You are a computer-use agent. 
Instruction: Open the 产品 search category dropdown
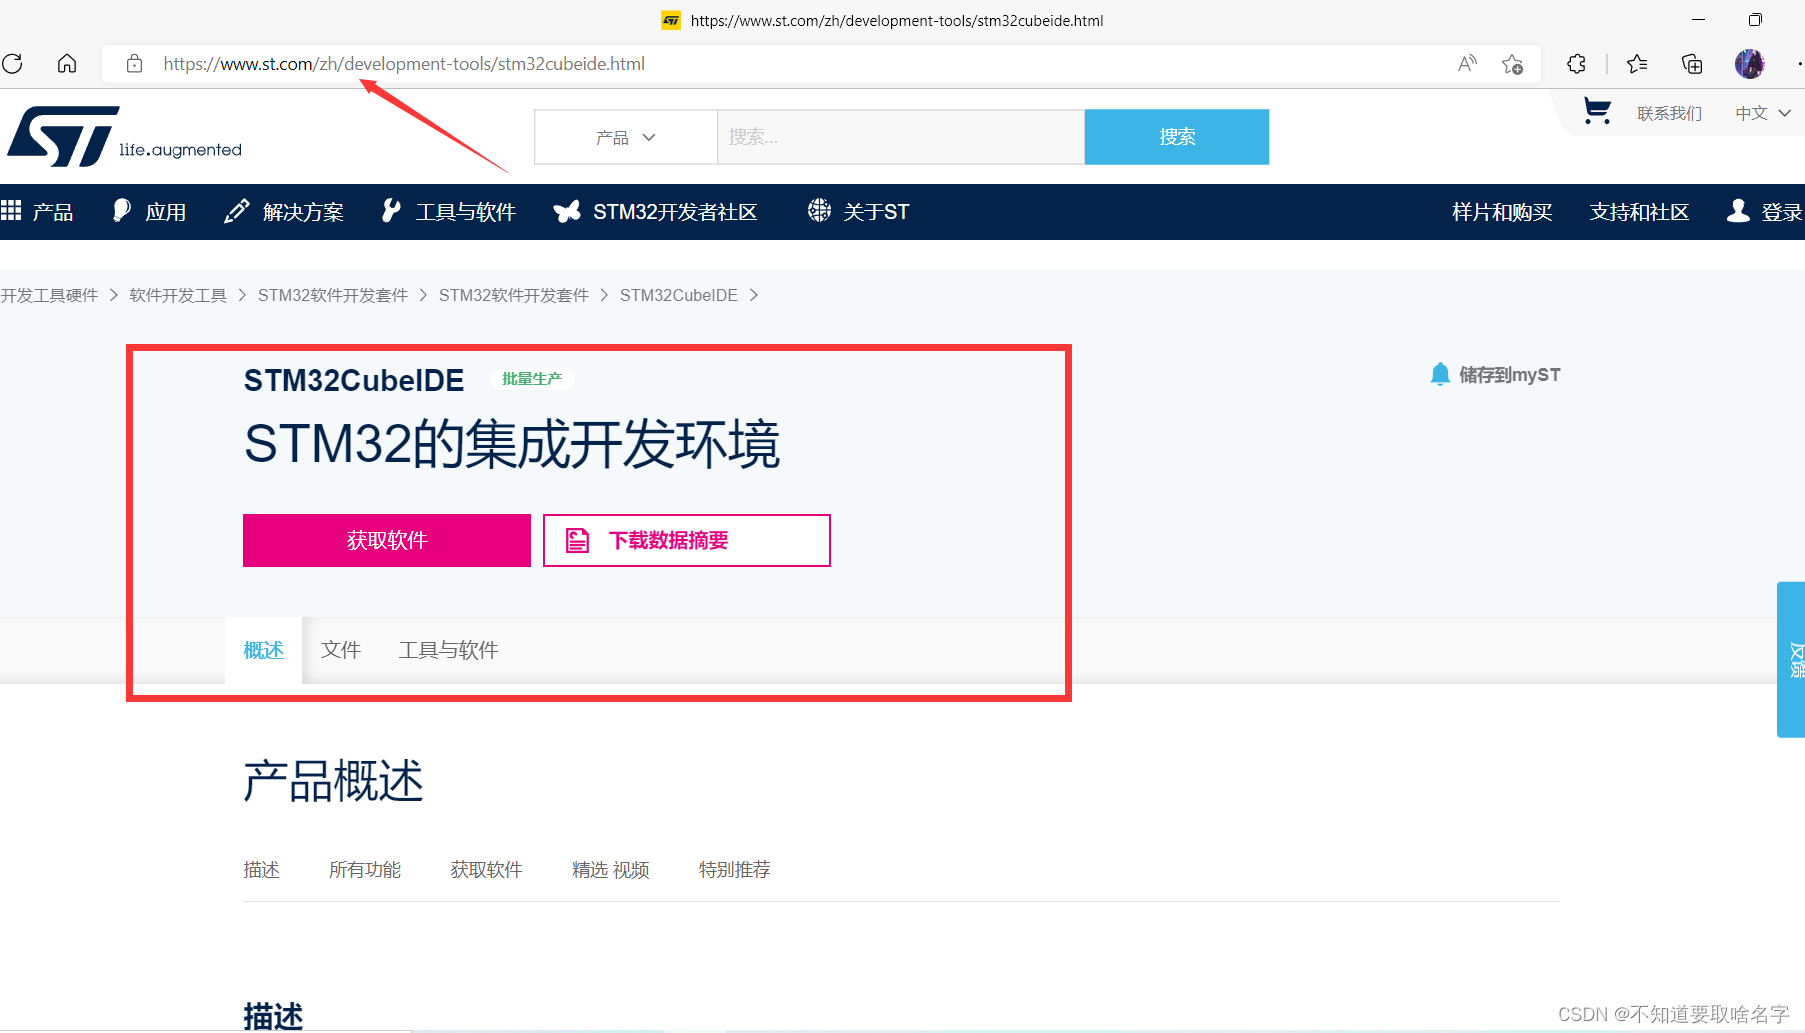[626, 137]
